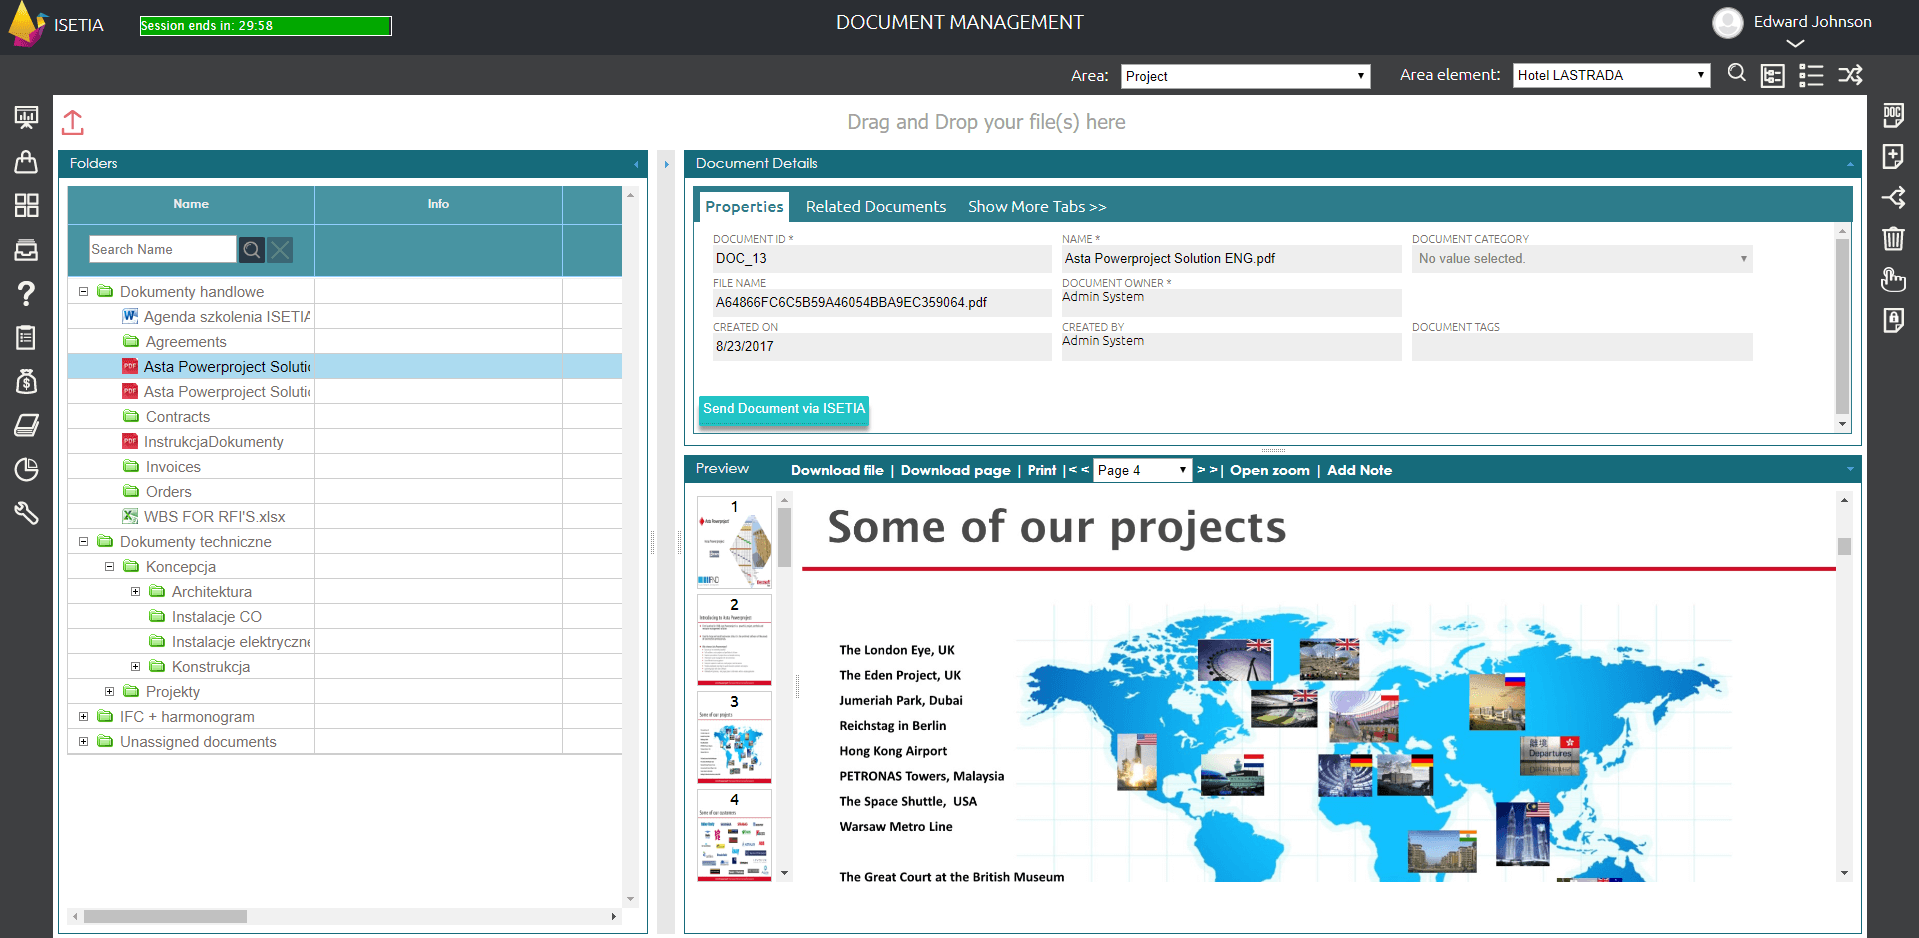
Task: Click Download file in preview toolbar
Action: [x=837, y=470]
